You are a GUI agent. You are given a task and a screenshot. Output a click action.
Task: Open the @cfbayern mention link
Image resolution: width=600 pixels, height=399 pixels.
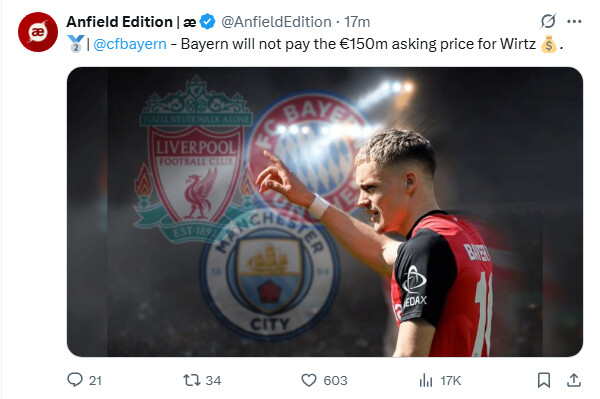coord(130,44)
